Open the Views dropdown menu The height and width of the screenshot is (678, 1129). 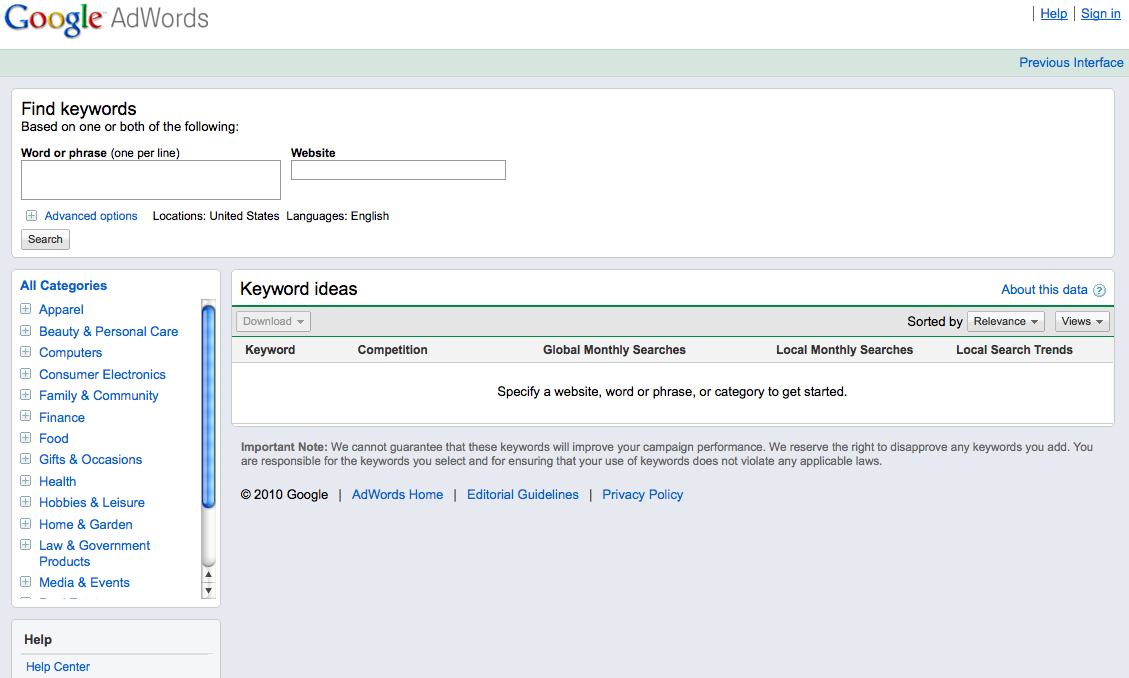1082,321
